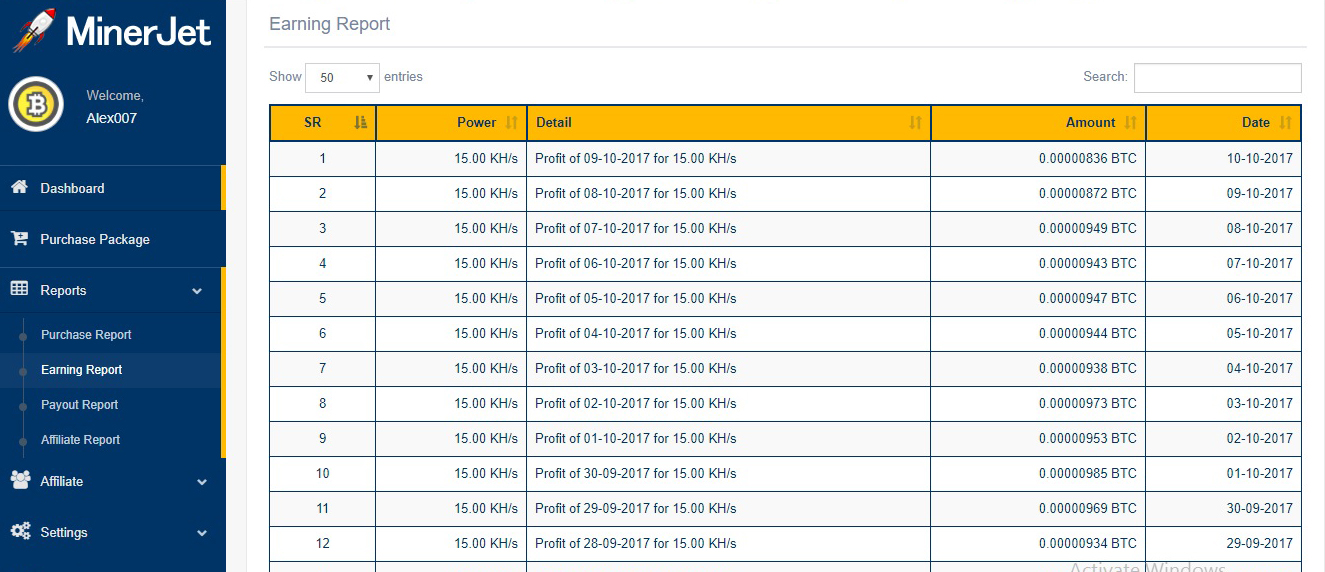The height and width of the screenshot is (572, 1325).
Task: Expand the Settings menu chevron
Action: pyautogui.click(x=202, y=533)
